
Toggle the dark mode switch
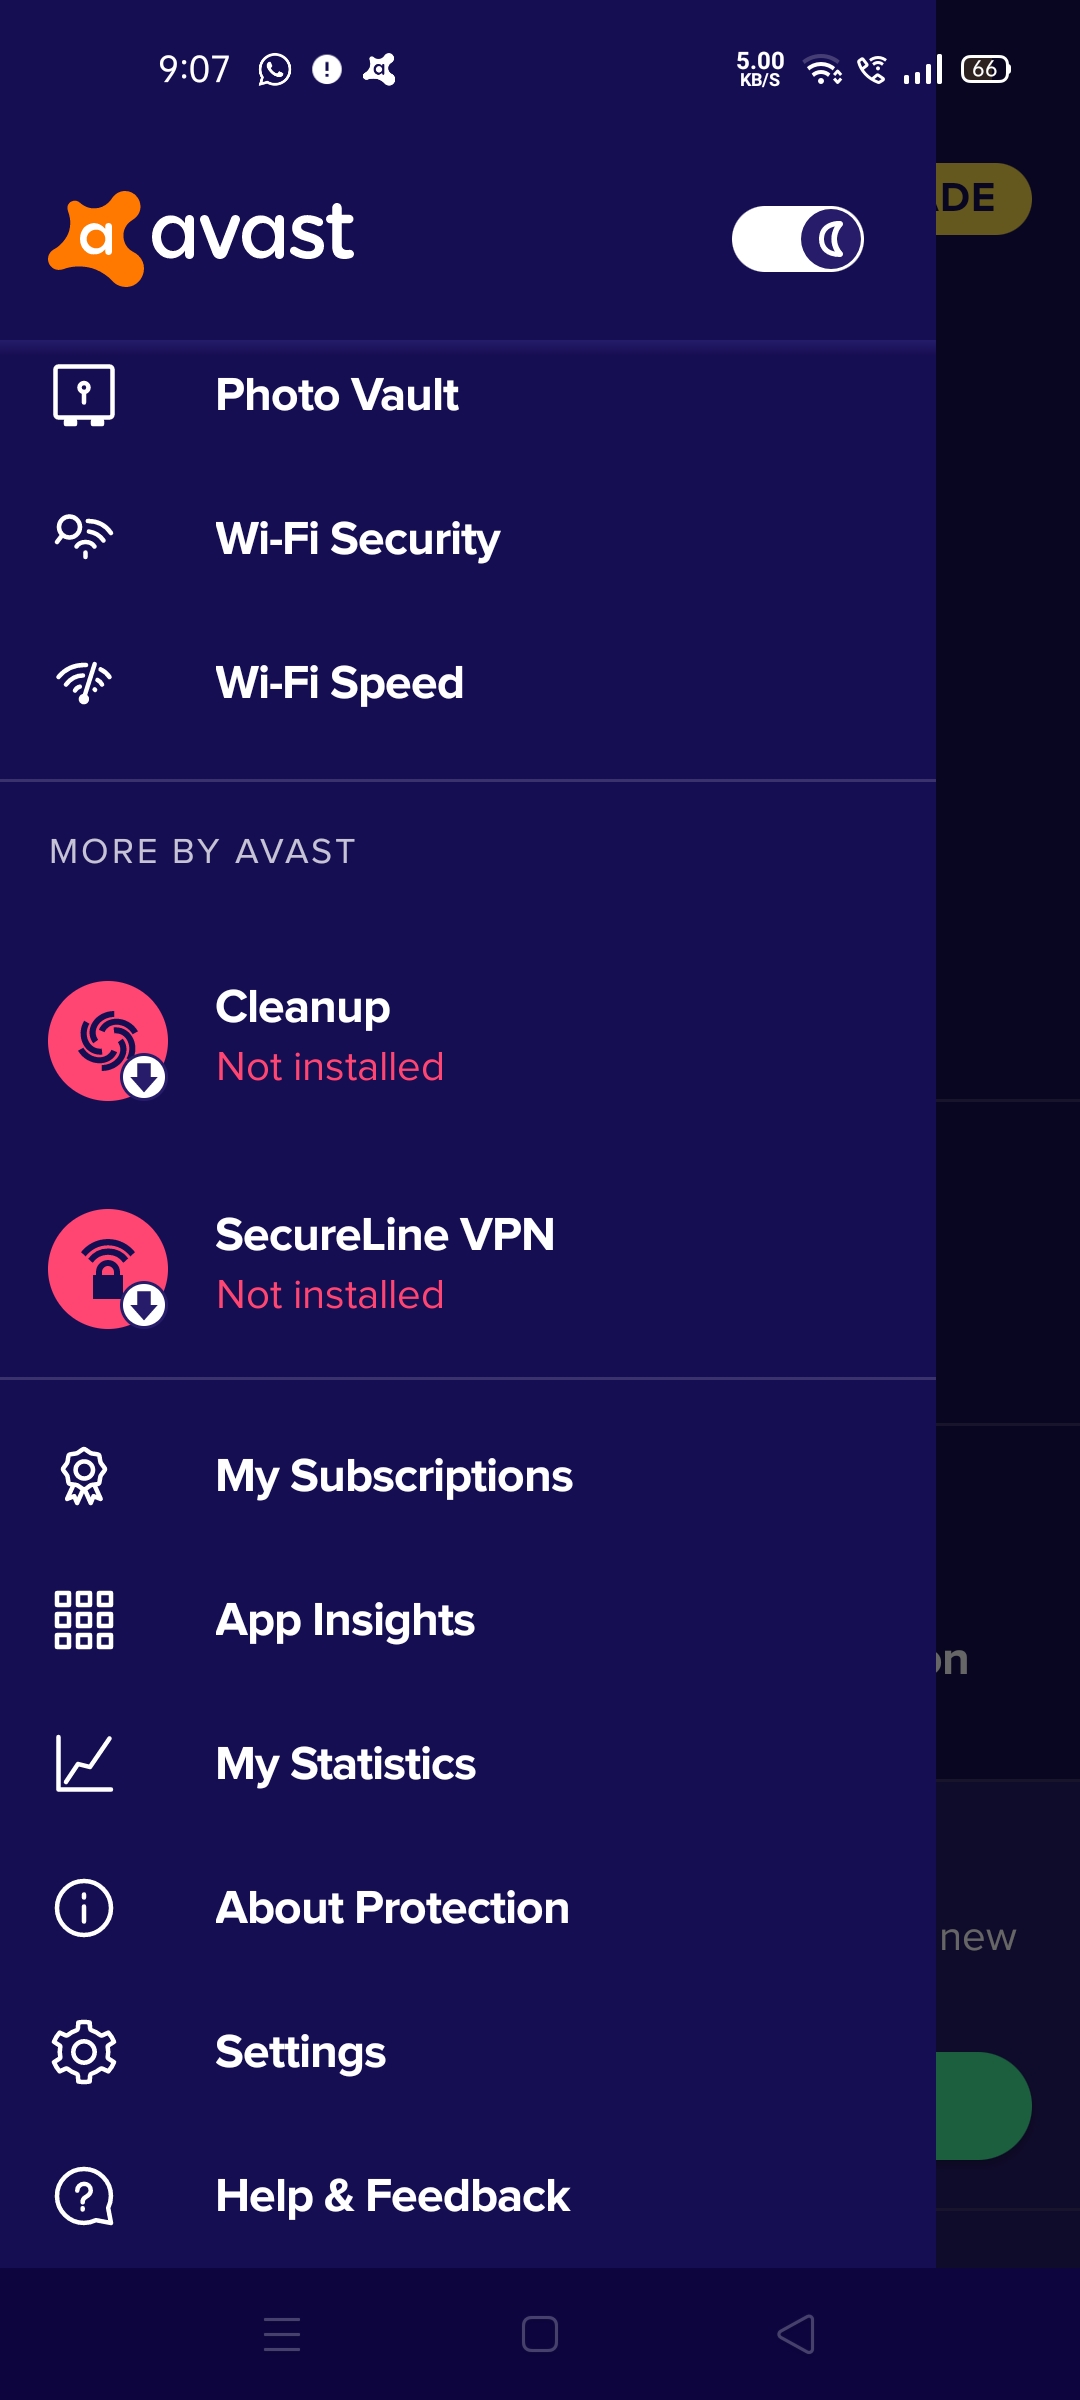point(798,239)
